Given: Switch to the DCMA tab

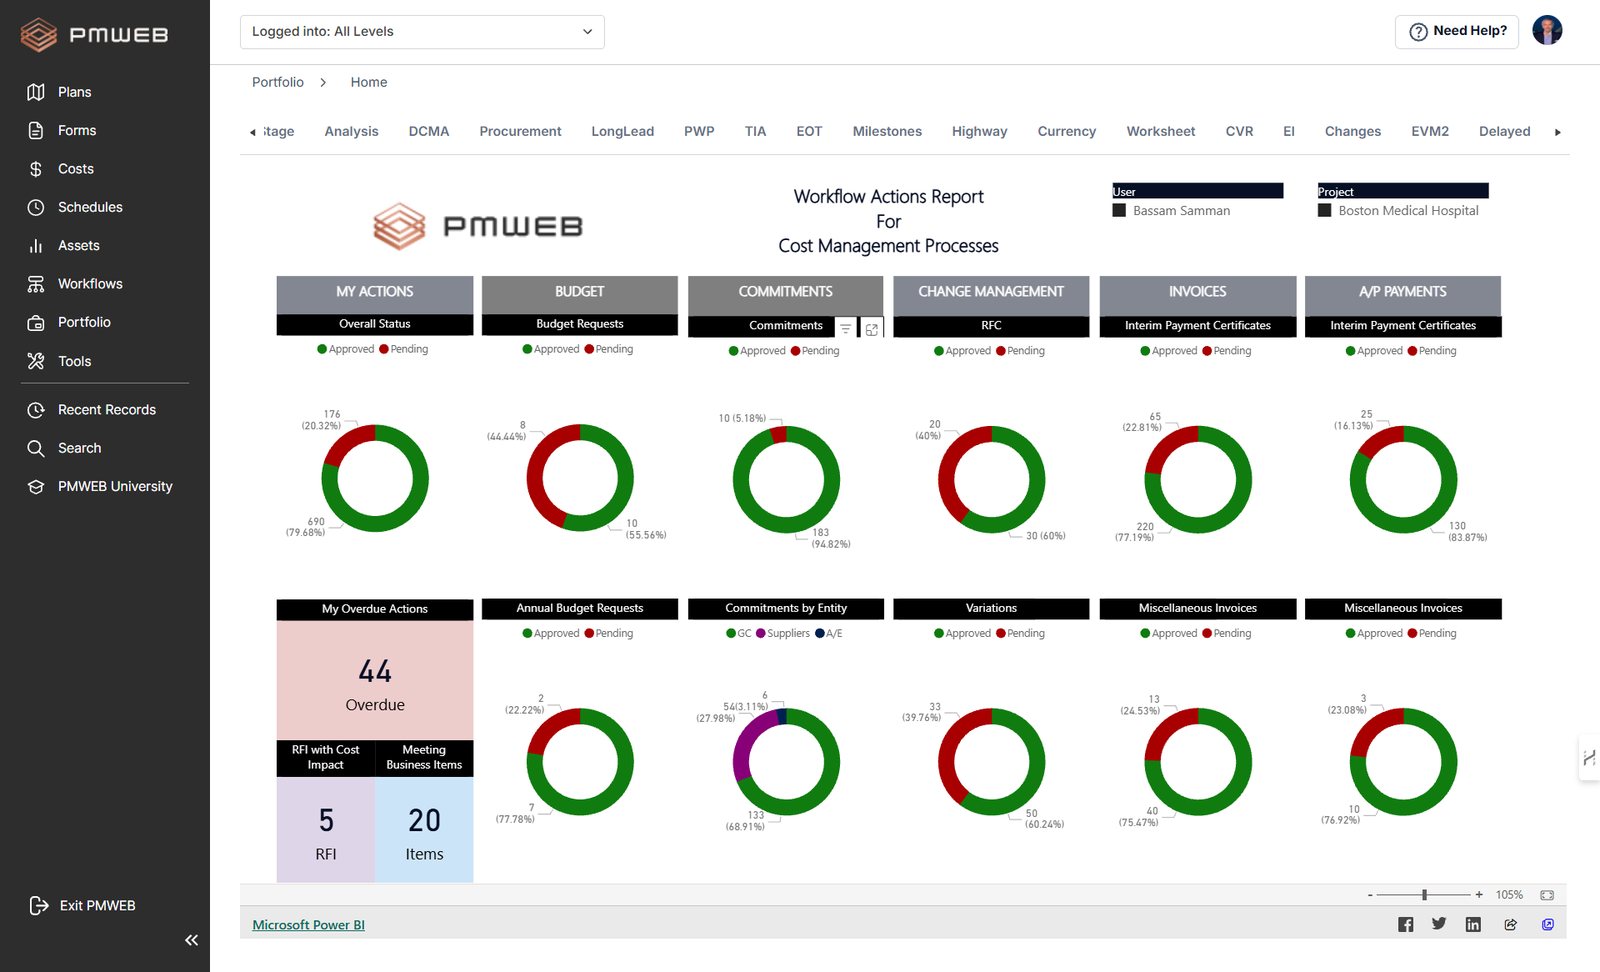Looking at the screenshot, I should pyautogui.click(x=429, y=131).
